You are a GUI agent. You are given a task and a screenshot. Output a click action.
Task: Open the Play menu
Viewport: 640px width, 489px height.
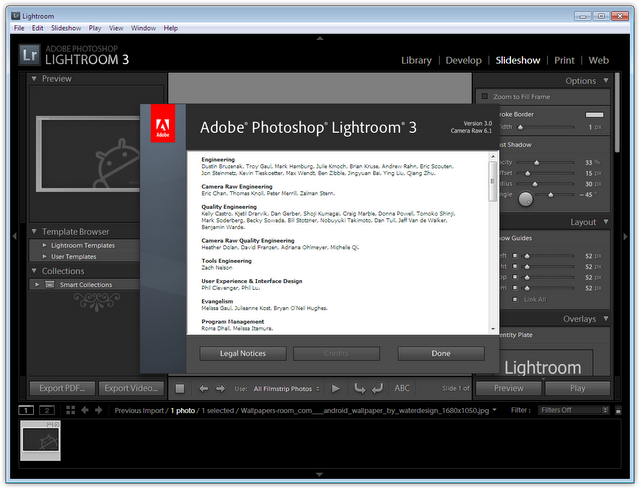(95, 28)
